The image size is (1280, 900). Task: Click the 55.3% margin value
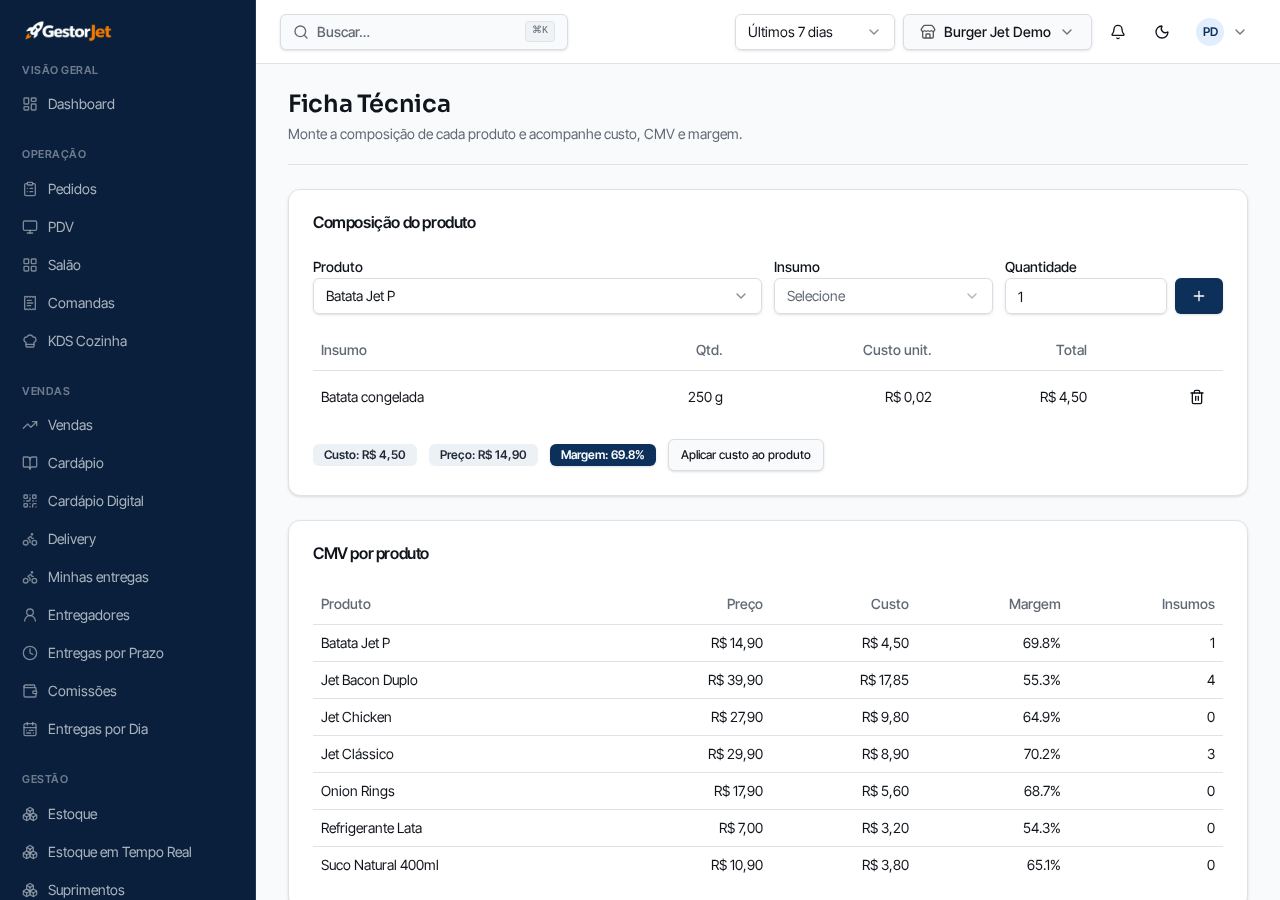coord(1041,680)
